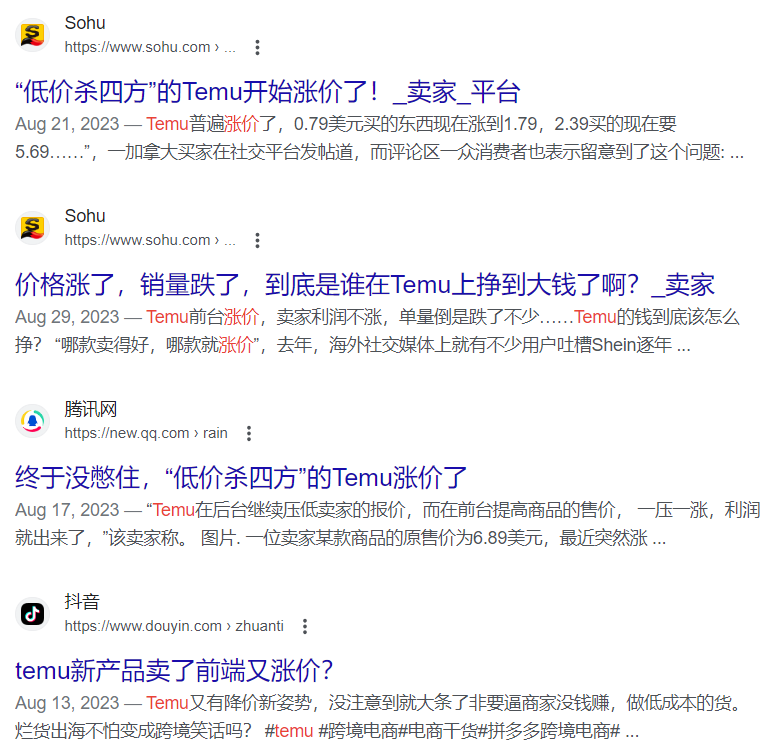Screen dimensions: 772x750
Task: Open headline 终于没憋住 Temu涨价了
Action: point(241,478)
